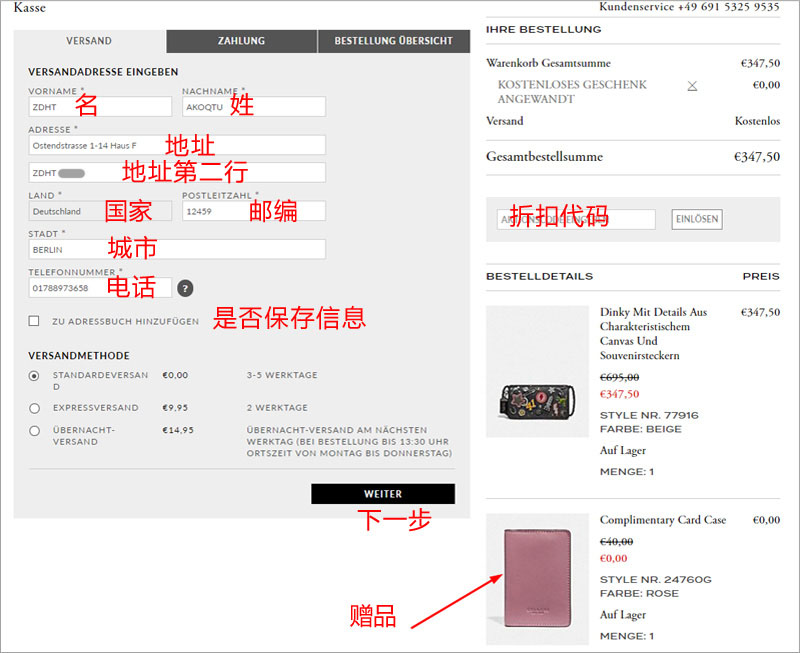Go to Bestellung Übersicht tab
Screen dimensions: 800x653
pyautogui.click(x=393, y=41)
